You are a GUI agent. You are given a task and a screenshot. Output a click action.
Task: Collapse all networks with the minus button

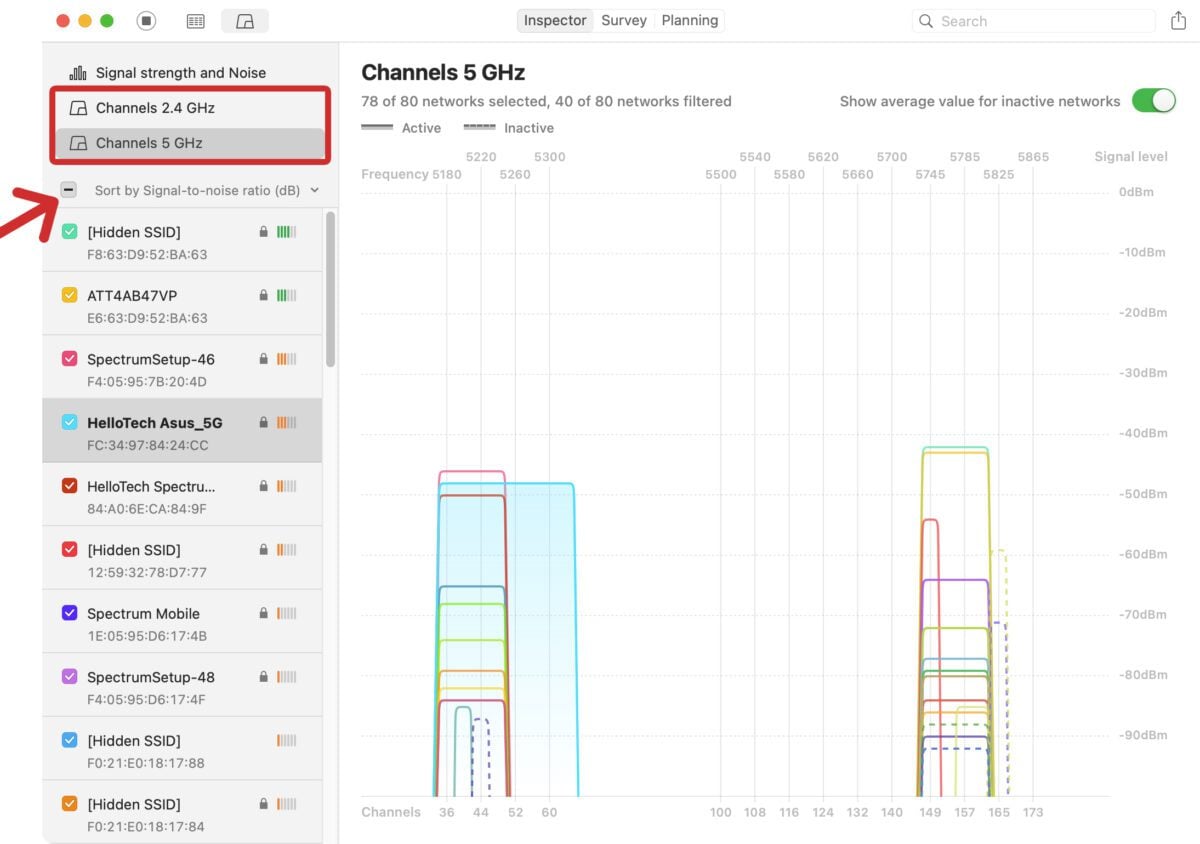(x=67, y=189)
